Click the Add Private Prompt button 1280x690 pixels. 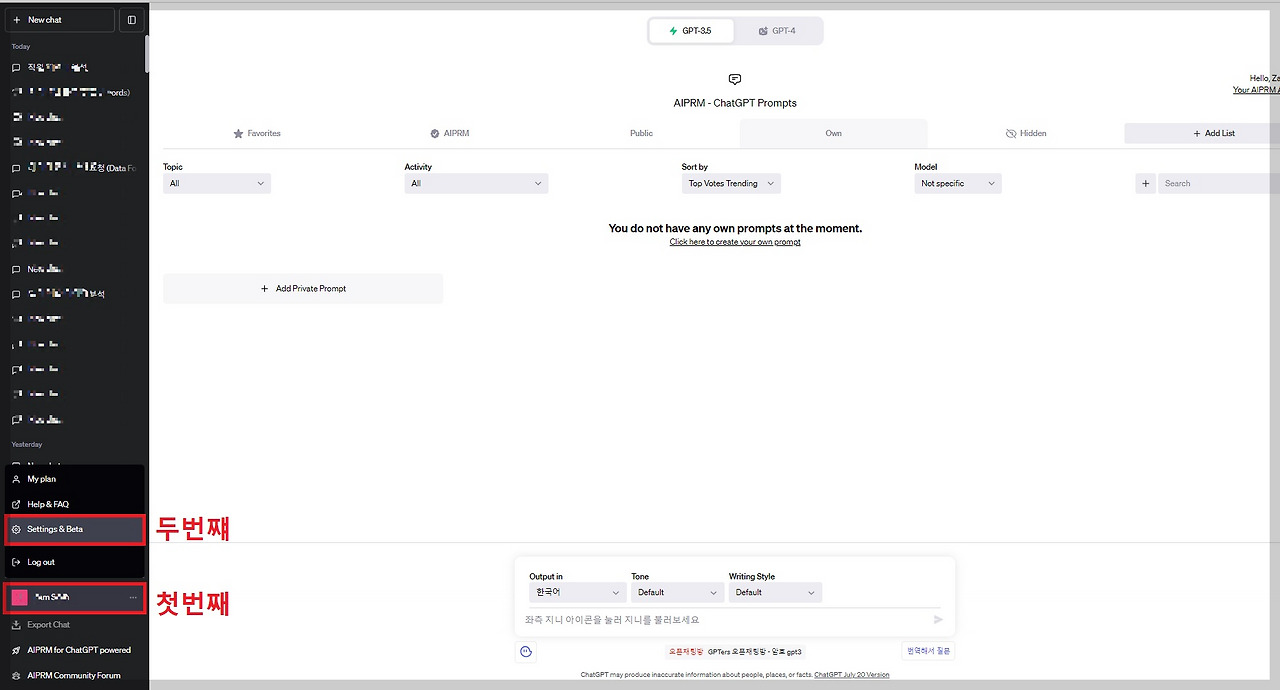(303, 289)
